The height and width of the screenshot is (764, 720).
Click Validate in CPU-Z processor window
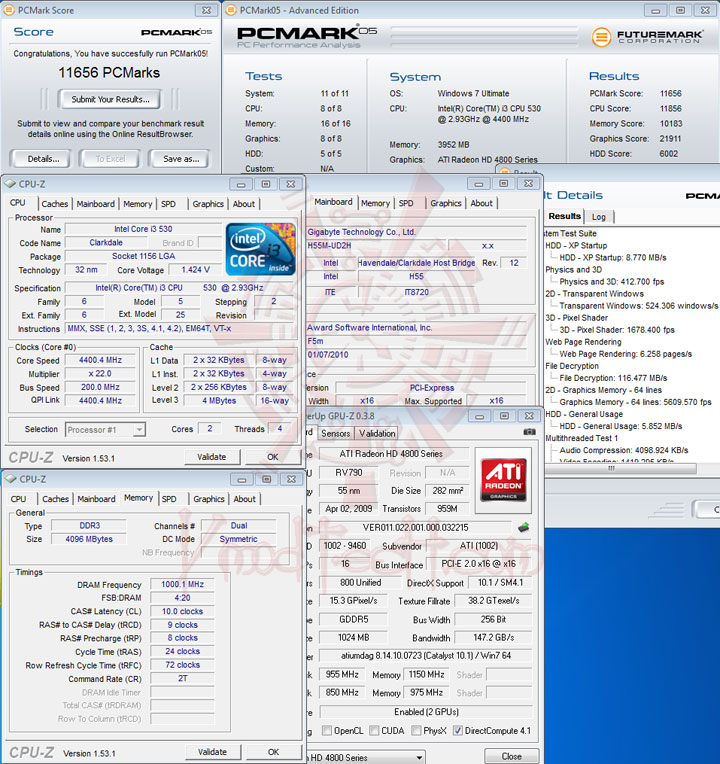(x=211, y=457)
